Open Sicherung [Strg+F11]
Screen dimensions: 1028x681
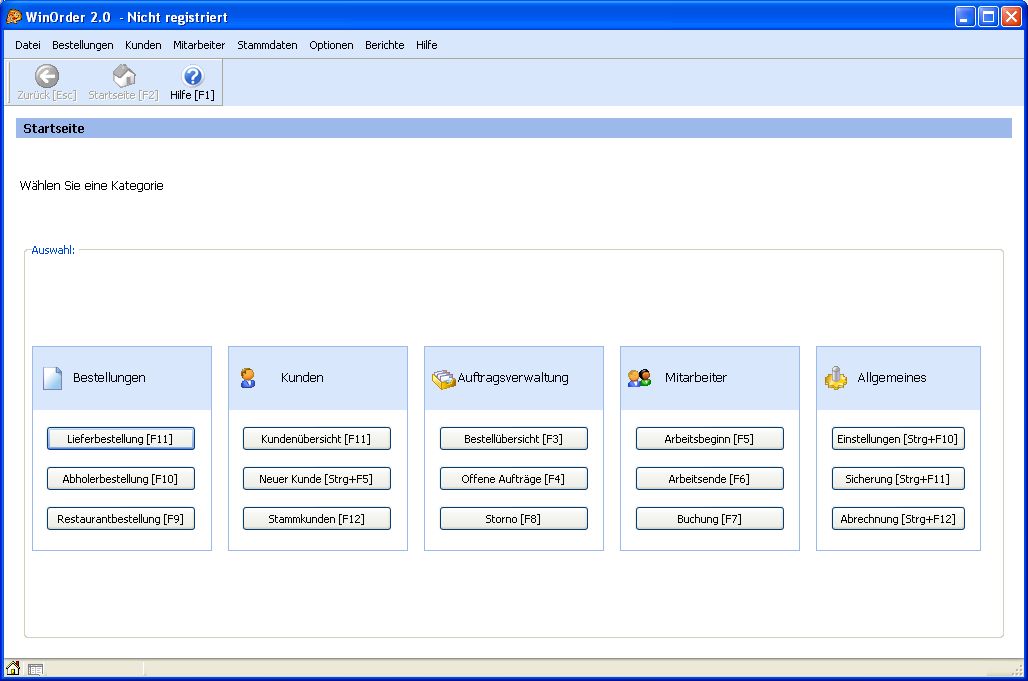point(898,478)
